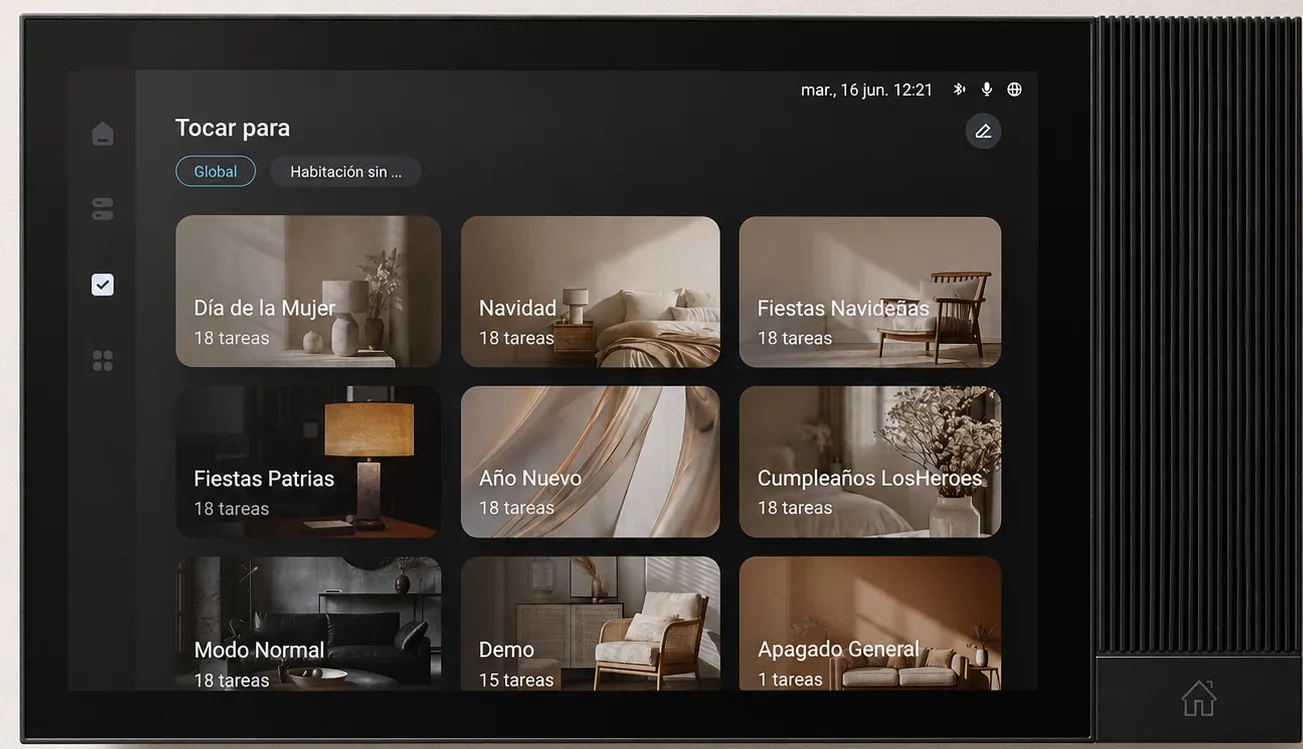
Task: Tap the "Tocar para" heading
Action: [x=232, y=128]
